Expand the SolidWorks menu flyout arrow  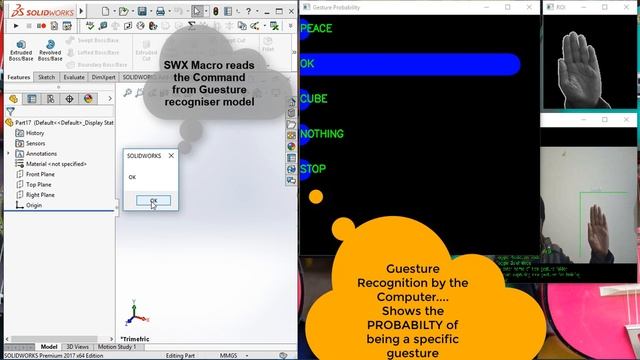81,11
